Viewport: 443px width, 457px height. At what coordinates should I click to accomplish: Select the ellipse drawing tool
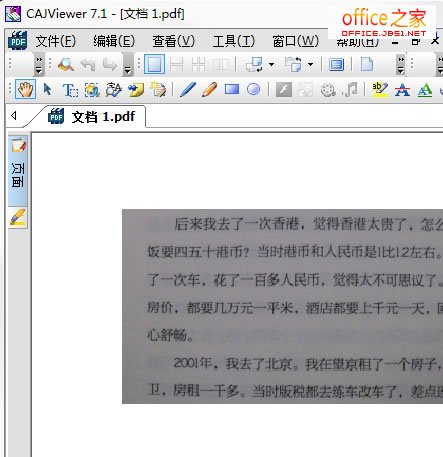pos(254,89)
